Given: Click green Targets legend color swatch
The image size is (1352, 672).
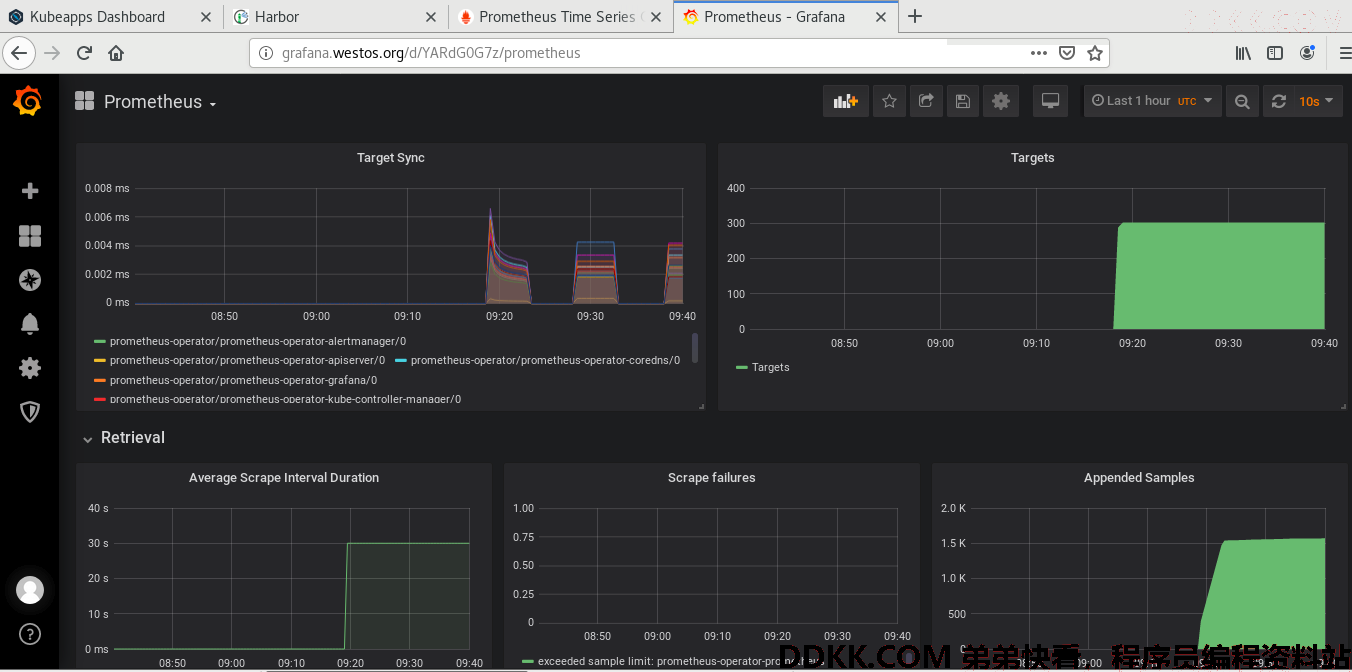Looking at the screenshot, I should (742, 368).
